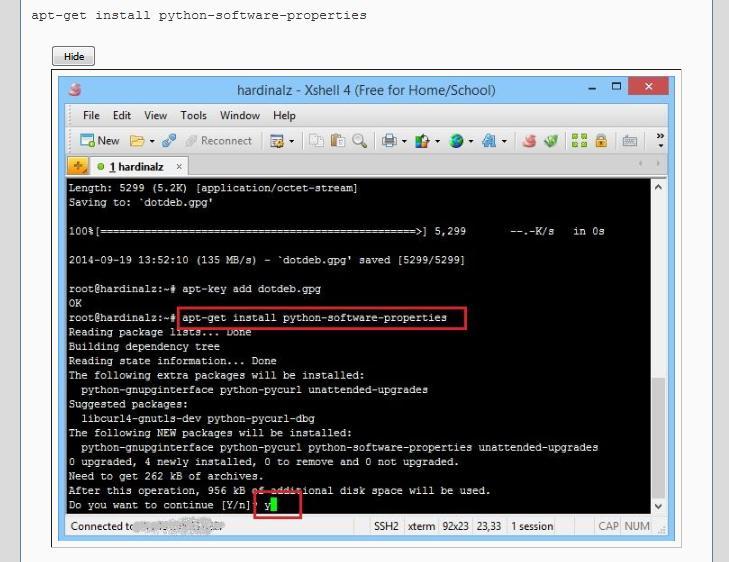Close the hardinalz tab with its X
Viewport: 729px width, 562px height.
[179, 166]
